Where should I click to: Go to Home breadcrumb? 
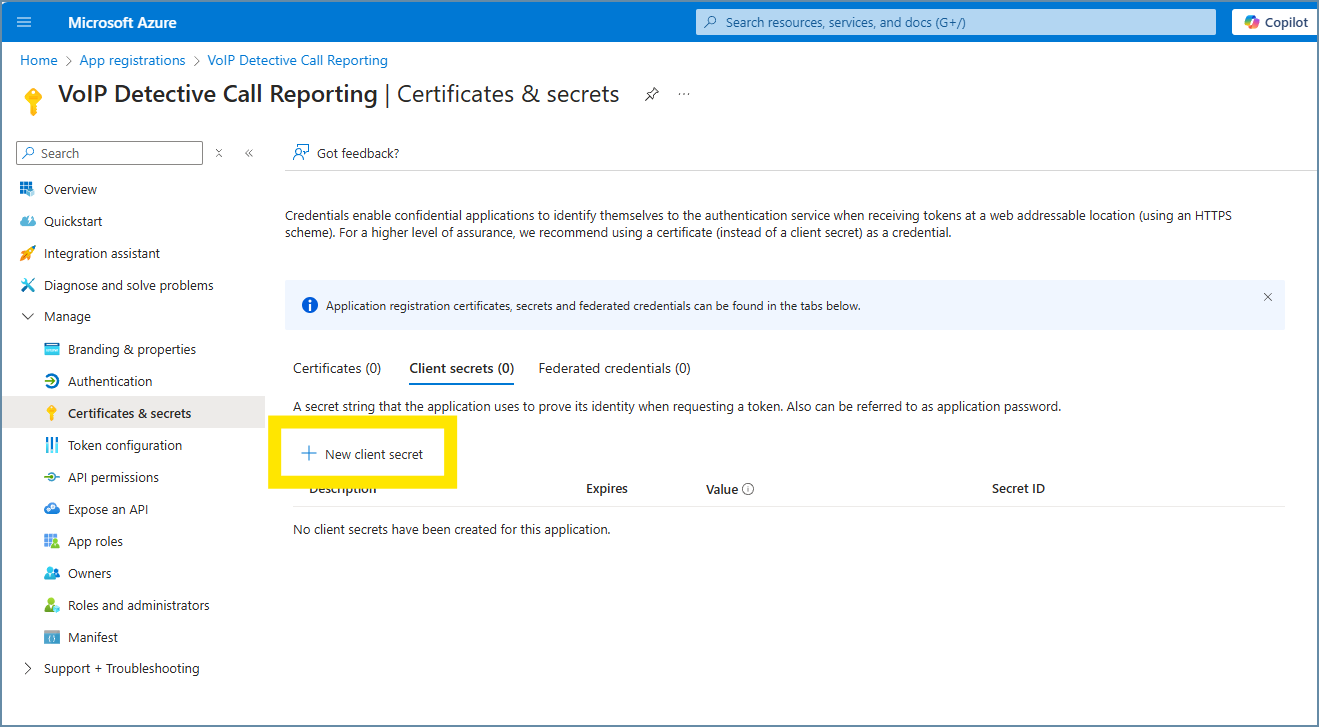point(39,60)
